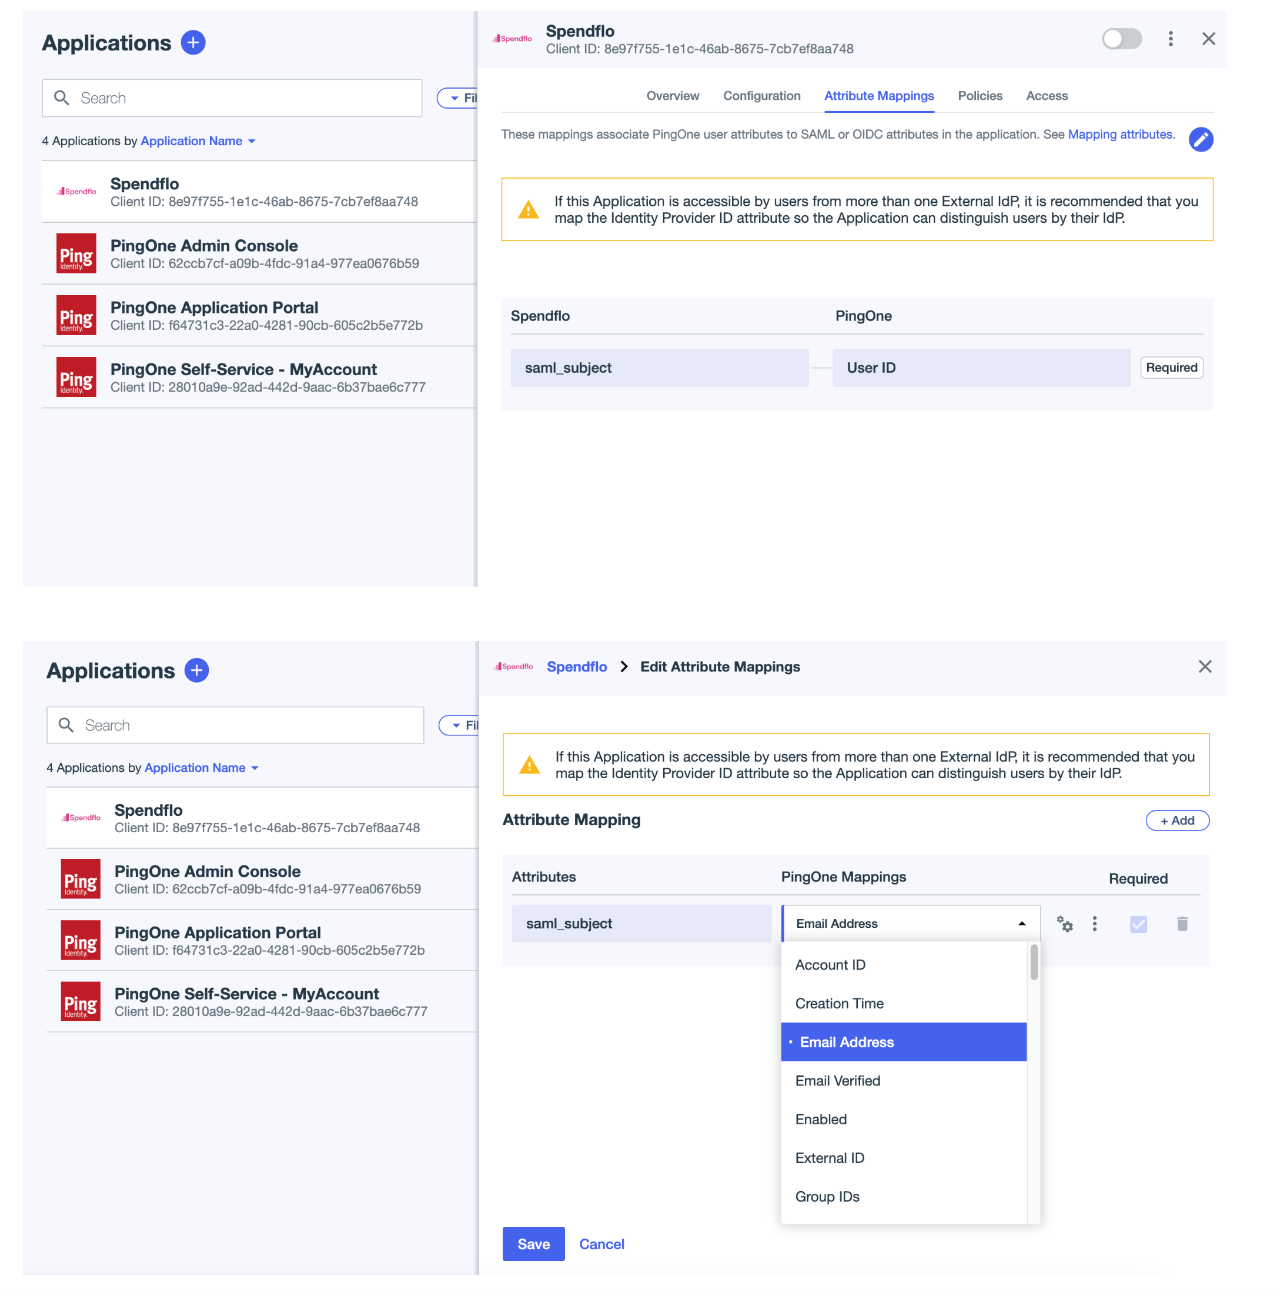
Task: Click Ping logo of PingOne Self-Service, lower screenshot
Action: [81, 1002]
